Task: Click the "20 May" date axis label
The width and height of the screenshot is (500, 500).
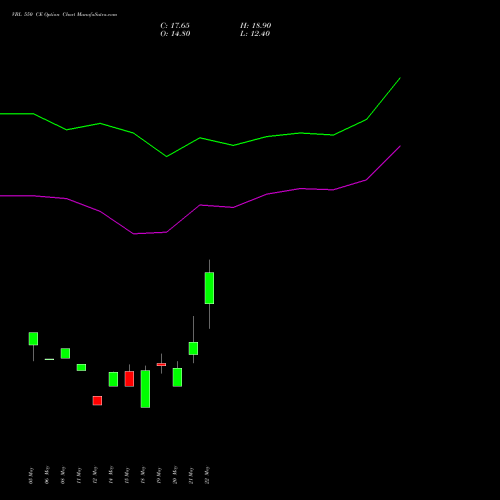Action: pos(175,475)
